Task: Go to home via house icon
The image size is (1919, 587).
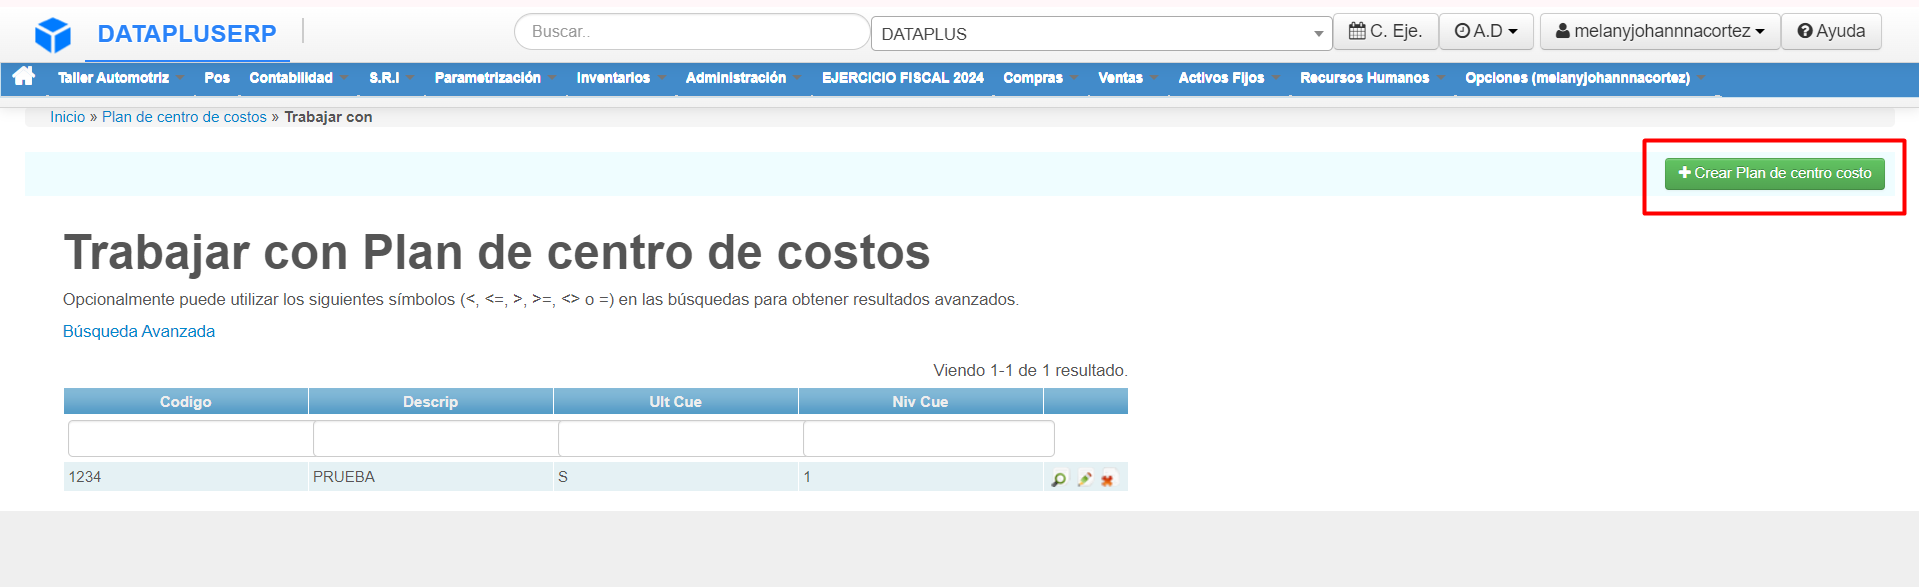Action: [x=24, y=76]
